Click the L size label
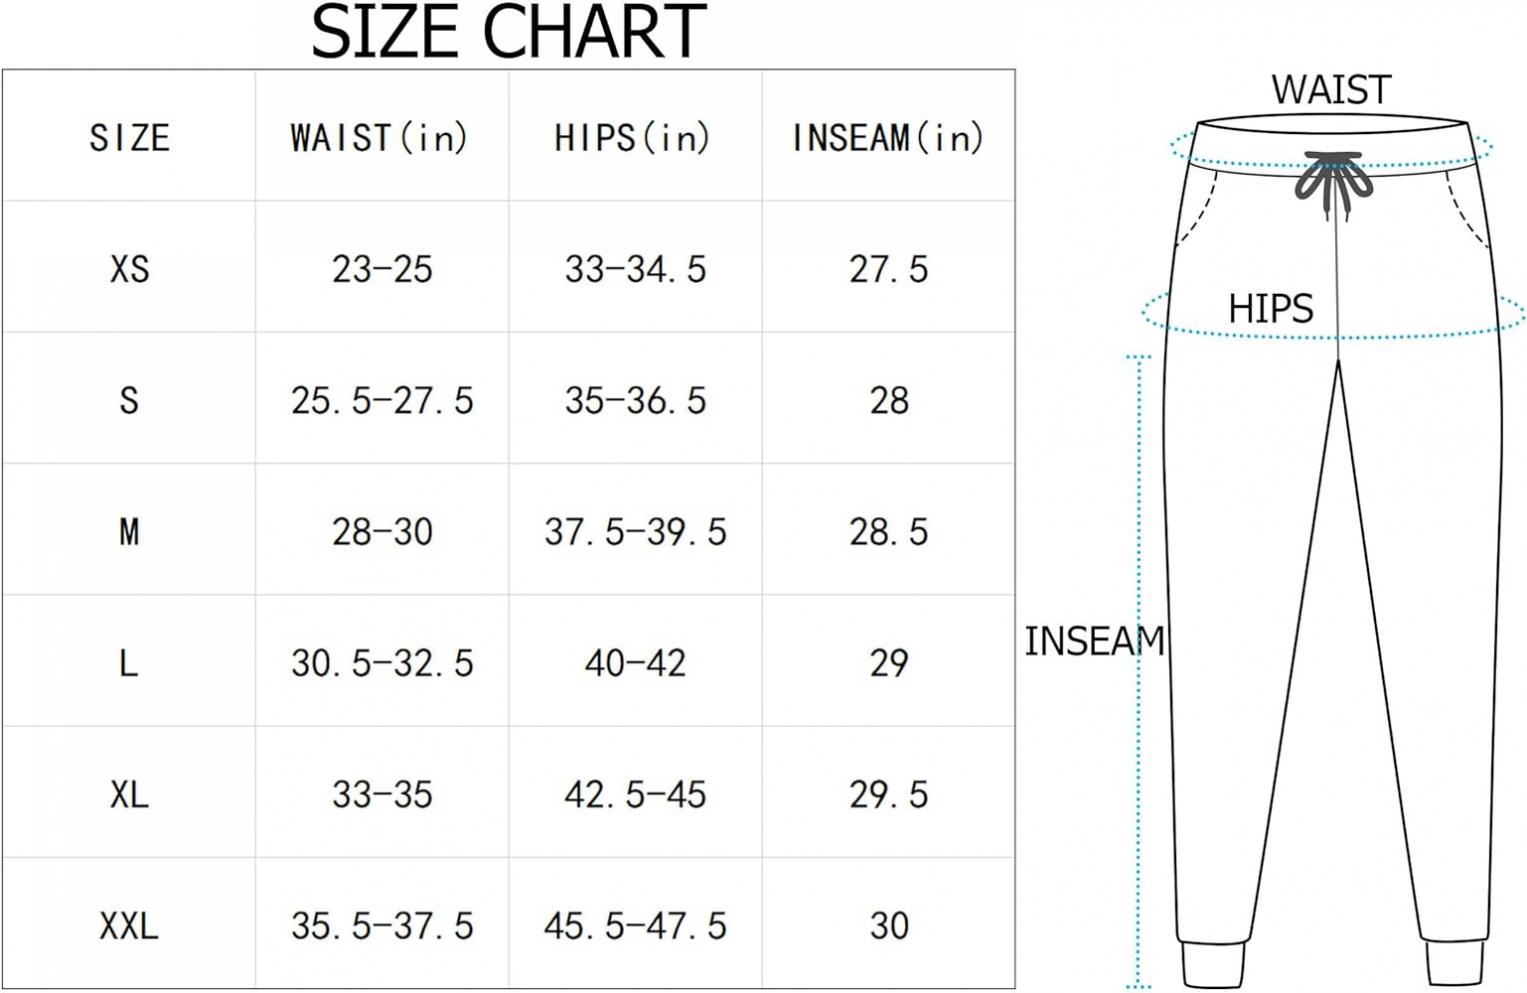The width and height of the screenshot is (1527, 993). pos(128,663)
